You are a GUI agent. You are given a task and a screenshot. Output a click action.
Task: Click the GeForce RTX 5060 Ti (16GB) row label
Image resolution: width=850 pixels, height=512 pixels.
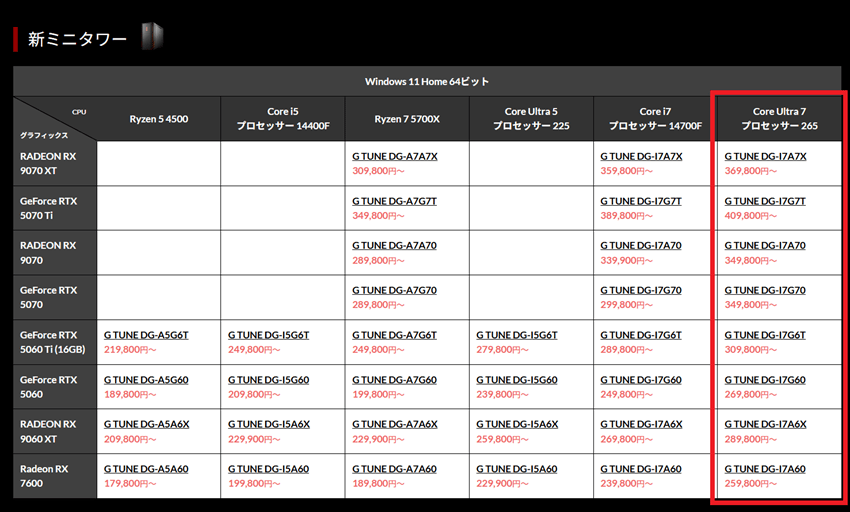53,342
